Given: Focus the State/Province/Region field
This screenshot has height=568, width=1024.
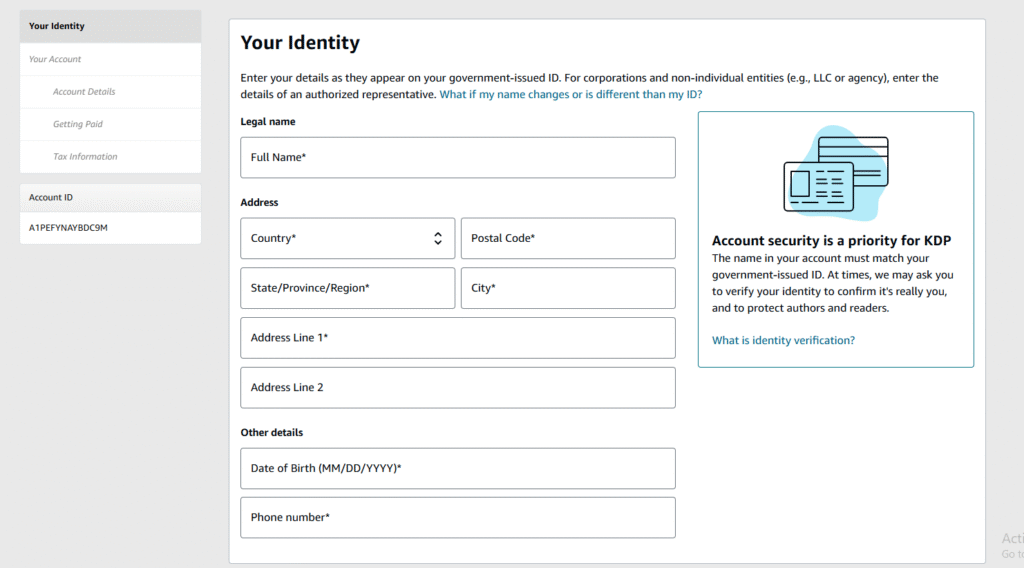Looking at the screenshot, I should point(347,288).
